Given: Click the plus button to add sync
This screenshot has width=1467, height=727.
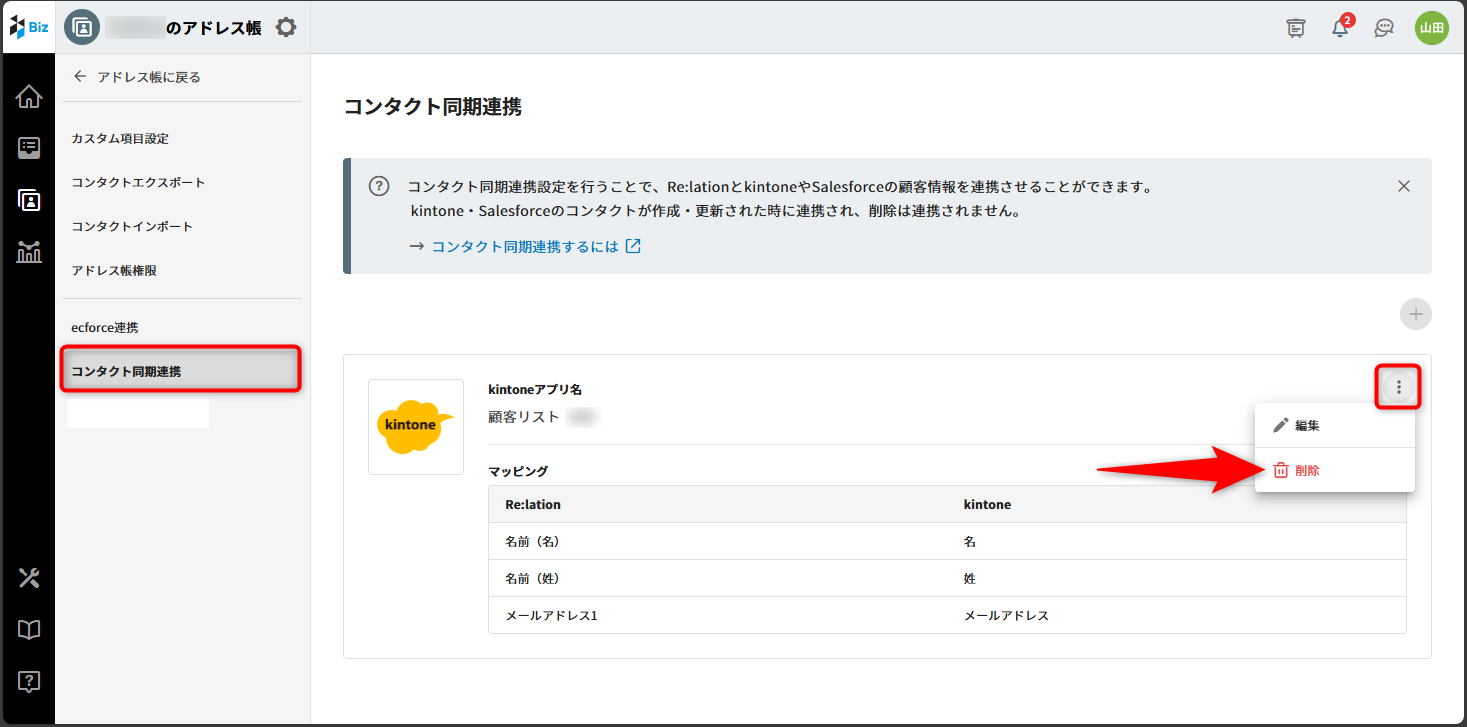Looking at the screenshot, I should point(1415,314).
